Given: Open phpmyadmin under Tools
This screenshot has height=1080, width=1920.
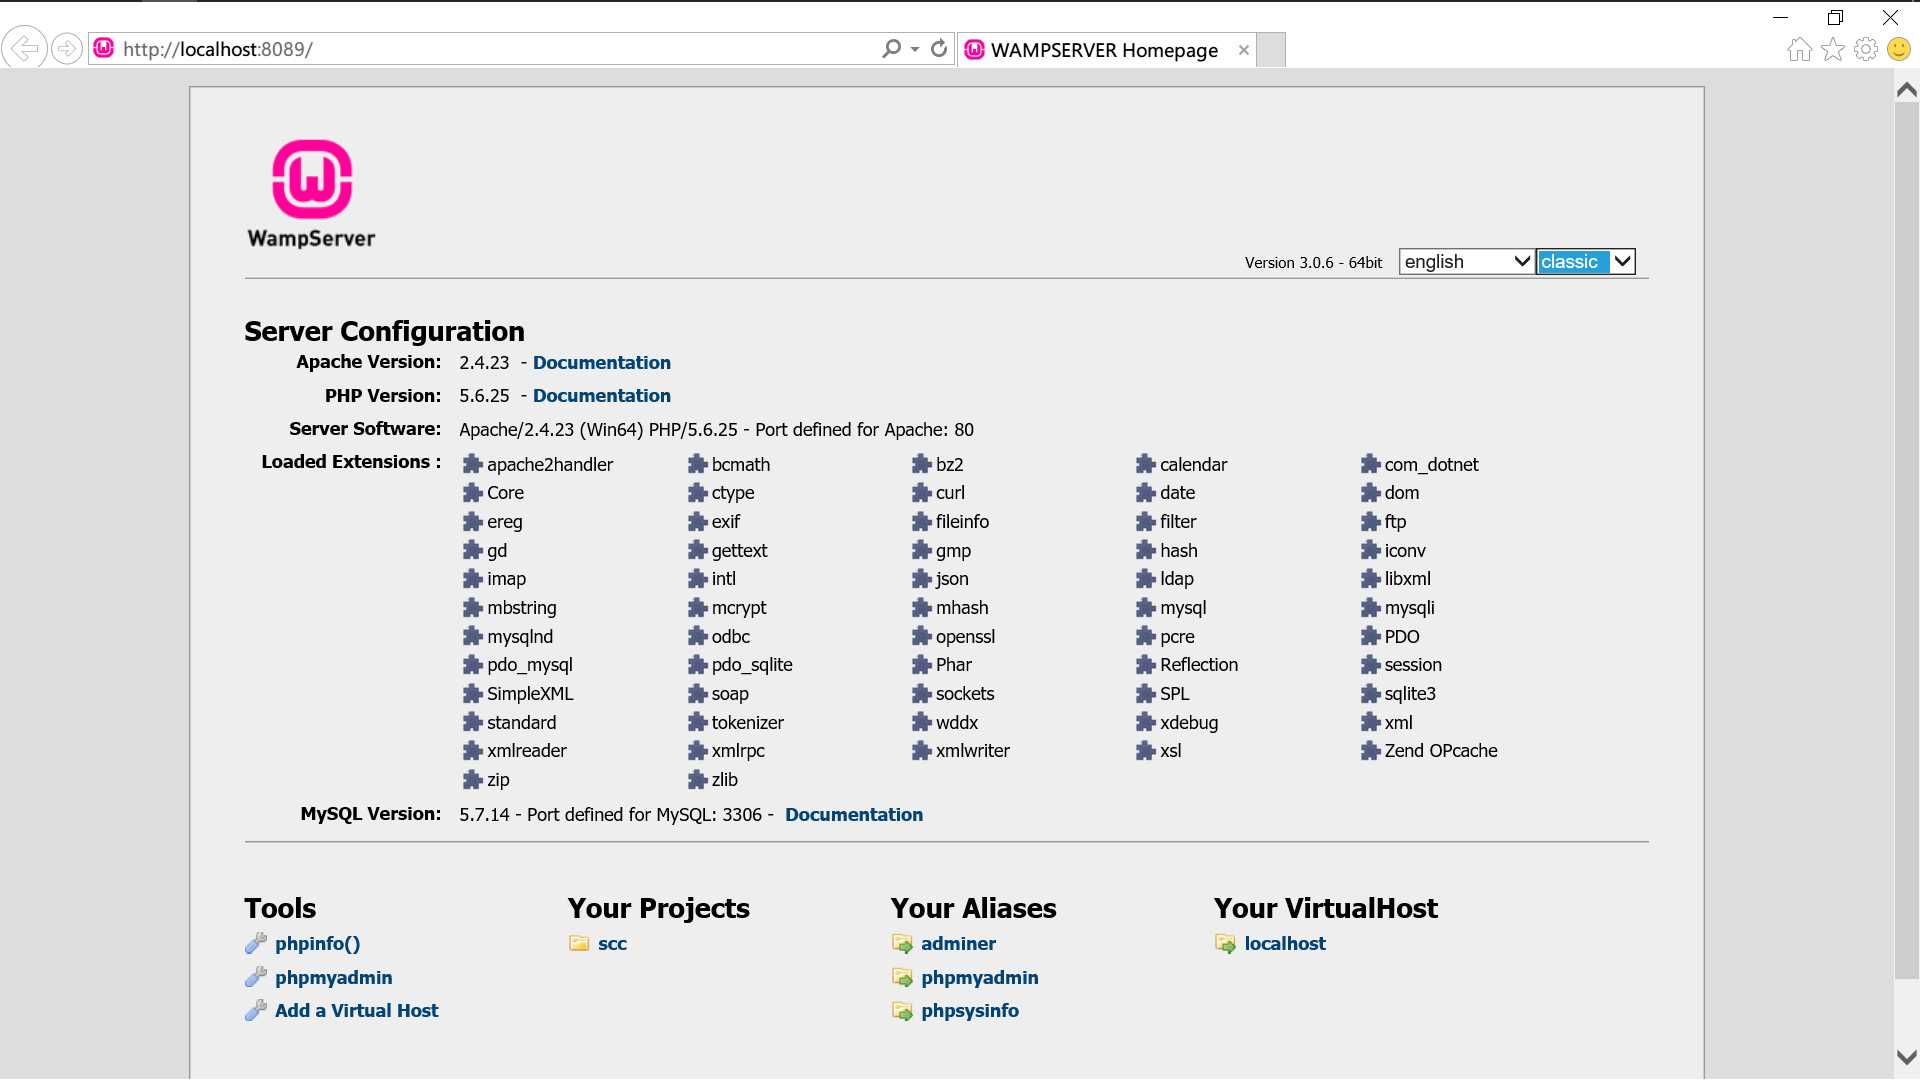Looking at the screenshot, I should tap(333, 977).
